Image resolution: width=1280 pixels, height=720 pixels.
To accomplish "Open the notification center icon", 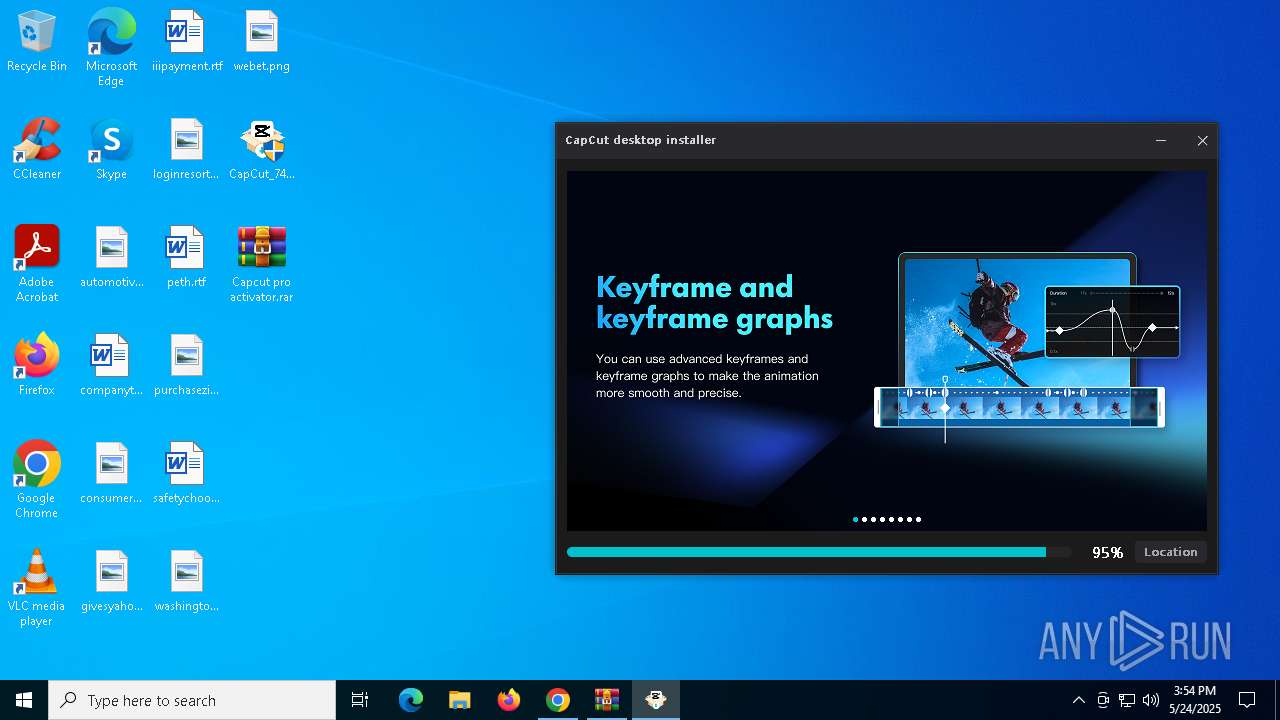I will [1247, 700].
